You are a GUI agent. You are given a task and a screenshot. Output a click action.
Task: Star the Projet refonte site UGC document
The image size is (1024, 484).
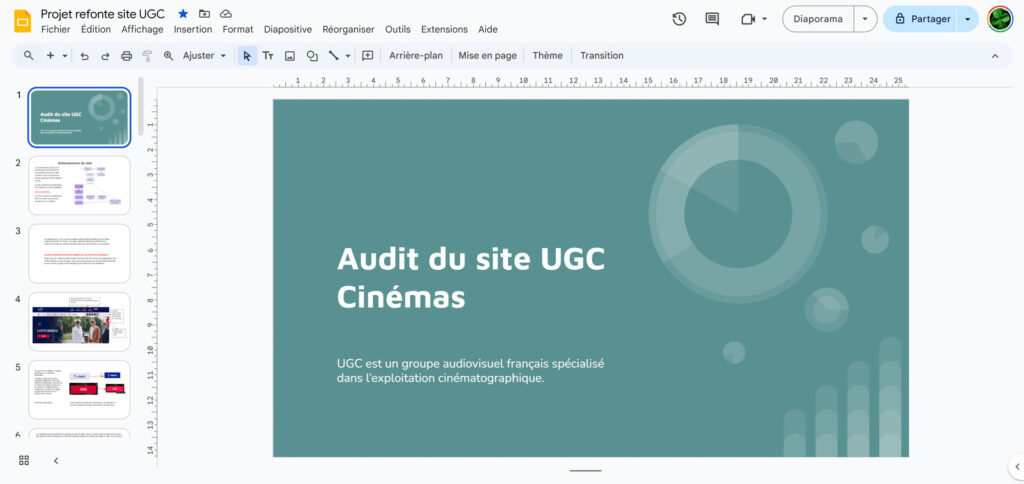click(184, 14)
